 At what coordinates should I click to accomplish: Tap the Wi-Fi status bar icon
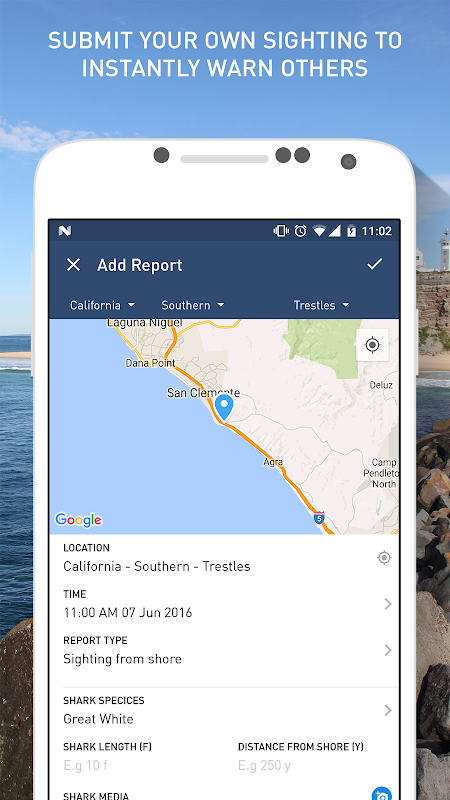click(x=319, y=231)
